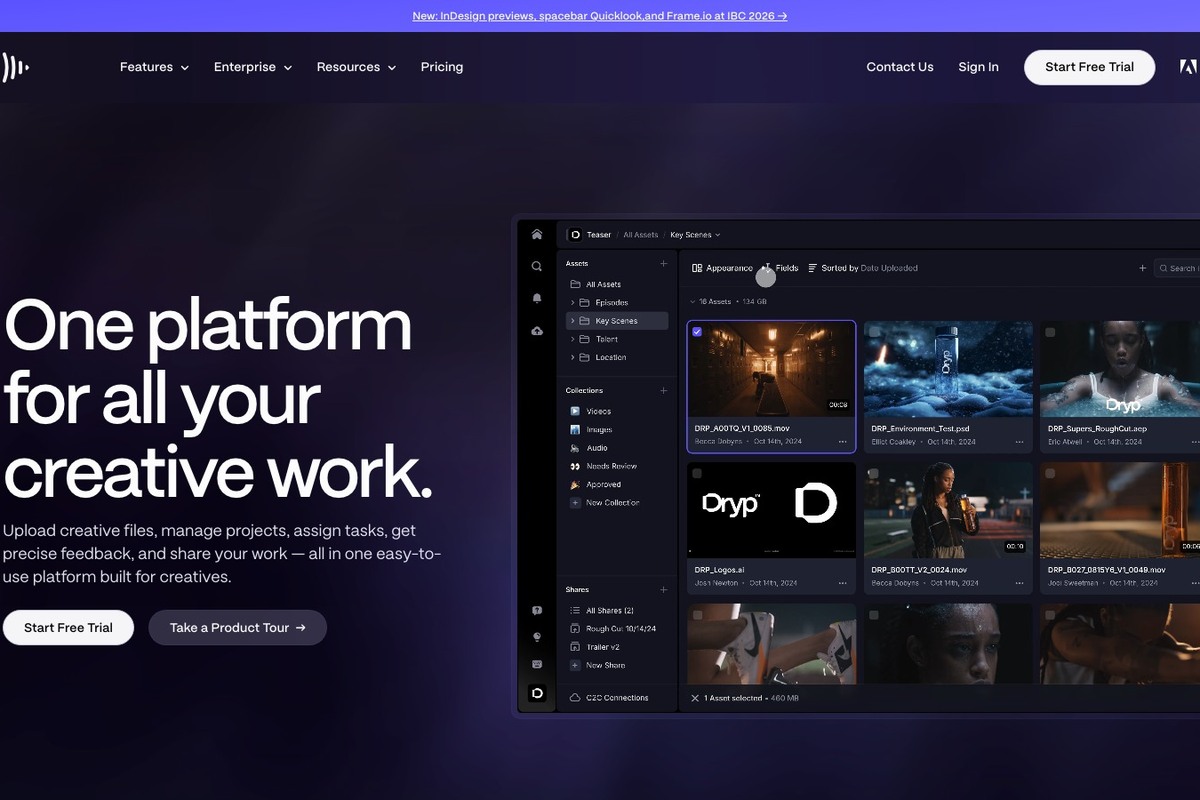
Task: Check the DRP_B00TT_V2_0024.mov checkbox
Action: pos(874,473)
